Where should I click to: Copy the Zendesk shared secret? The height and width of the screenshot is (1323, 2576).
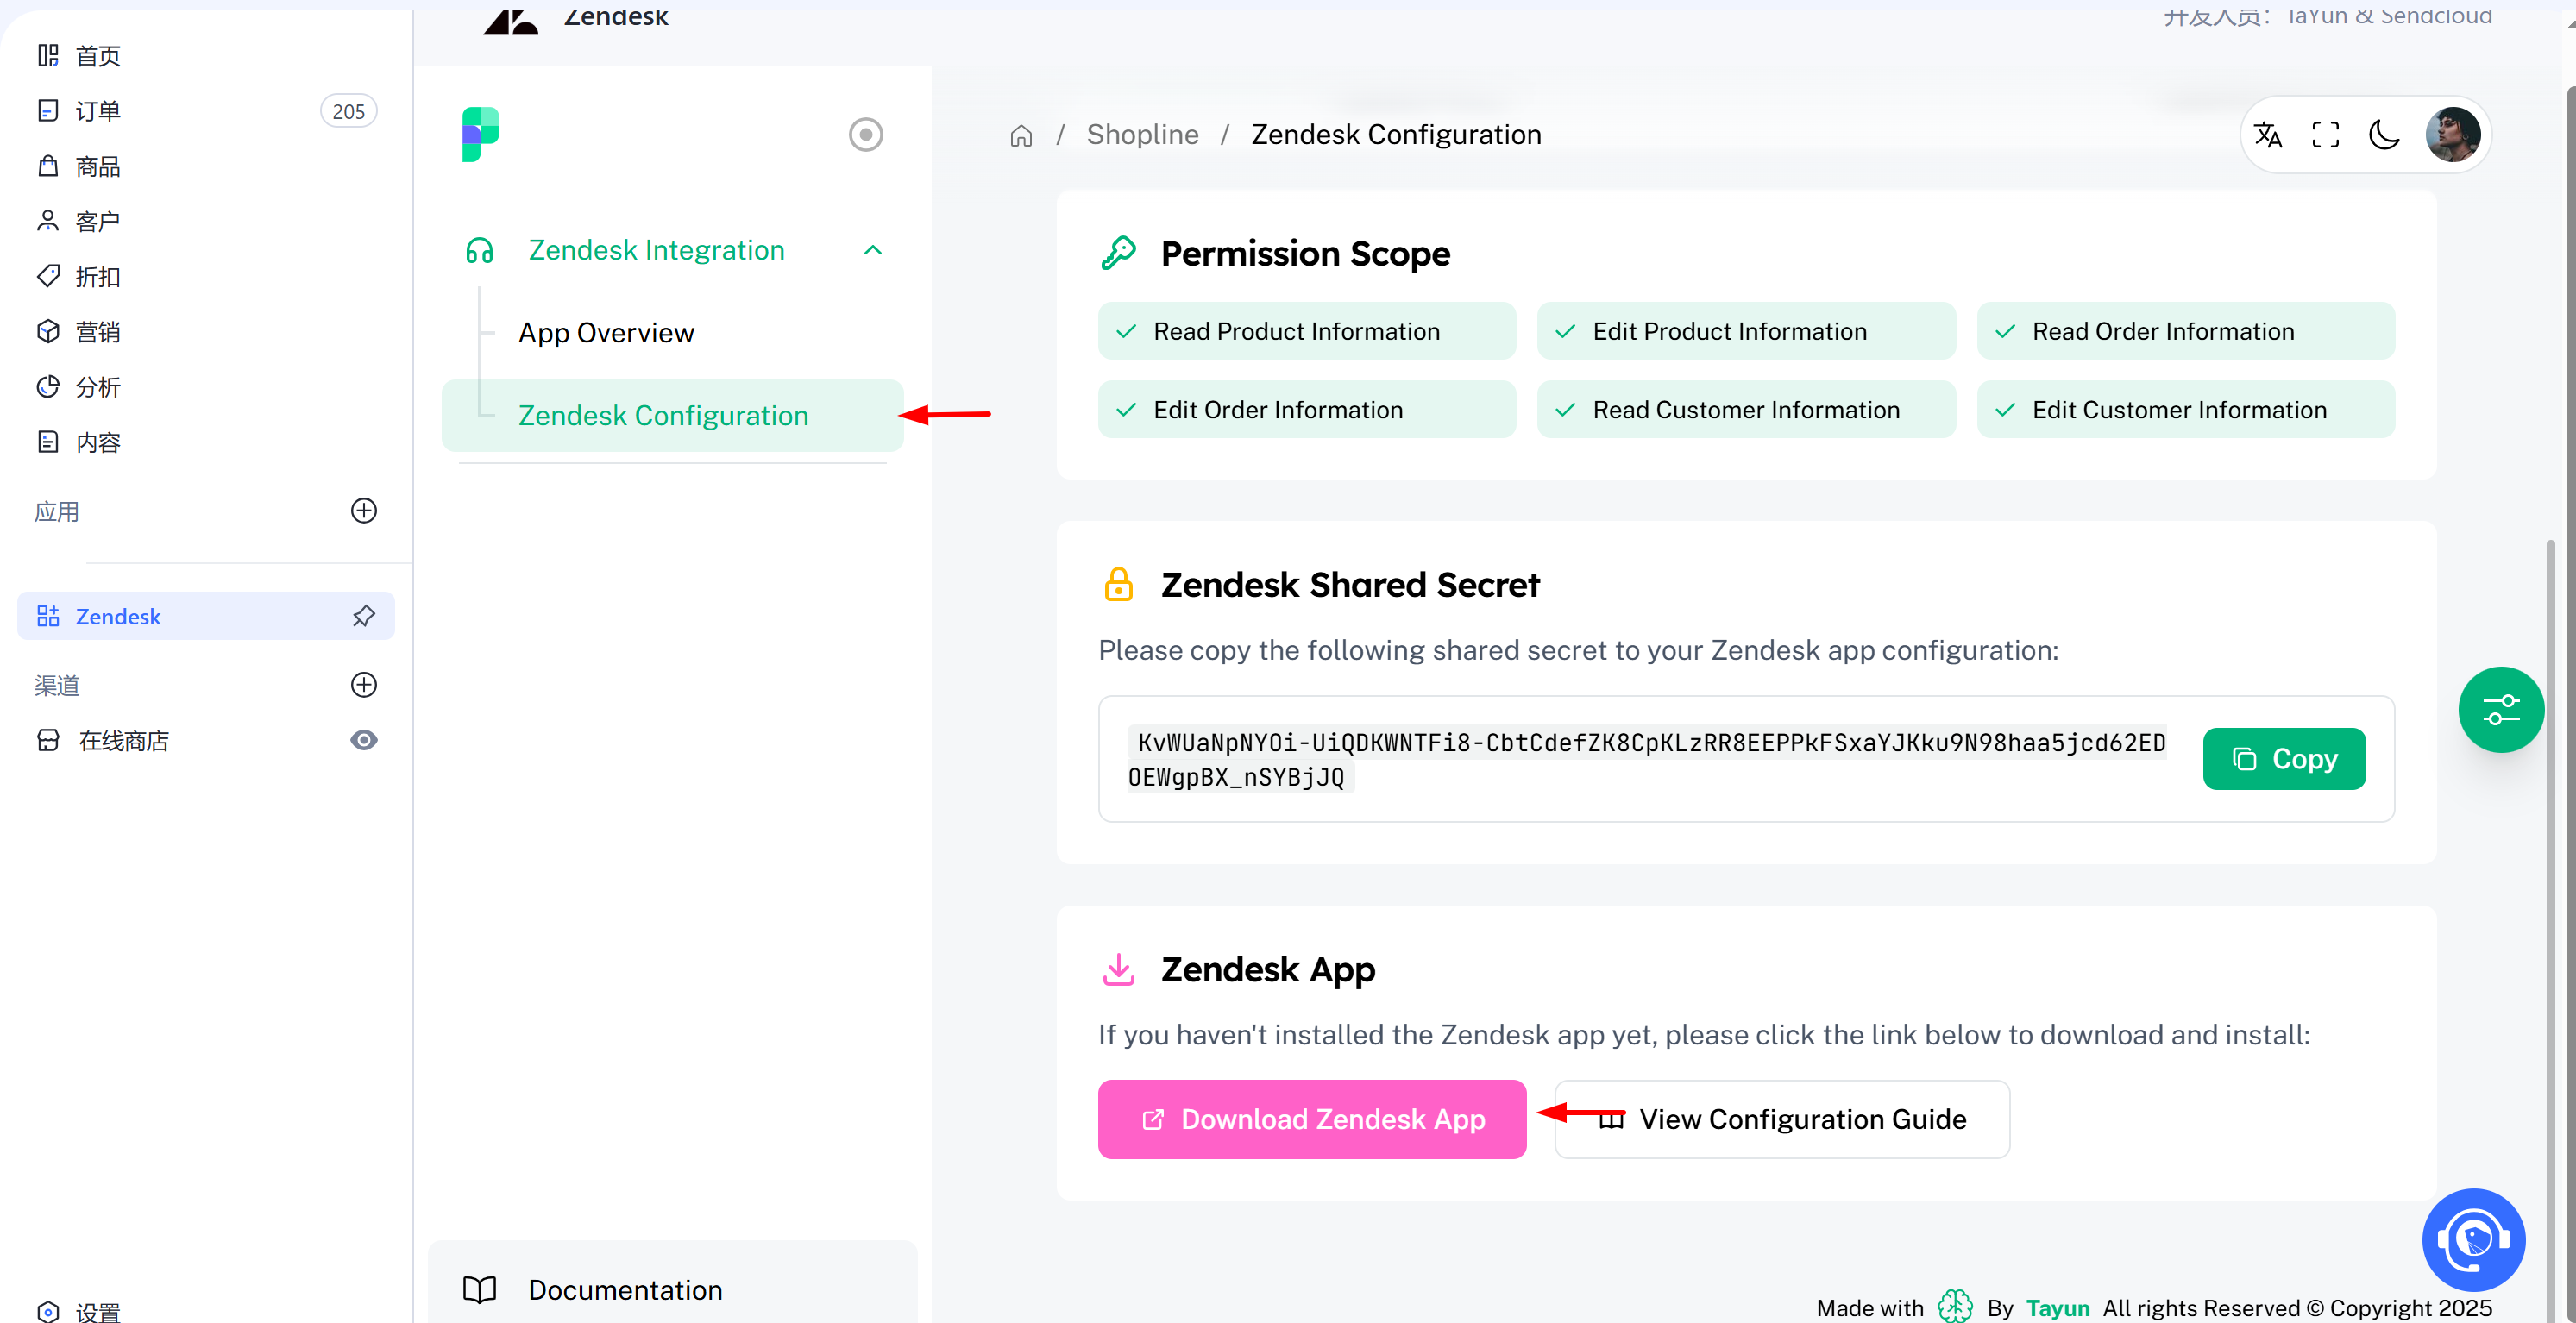pos(2284,759)
